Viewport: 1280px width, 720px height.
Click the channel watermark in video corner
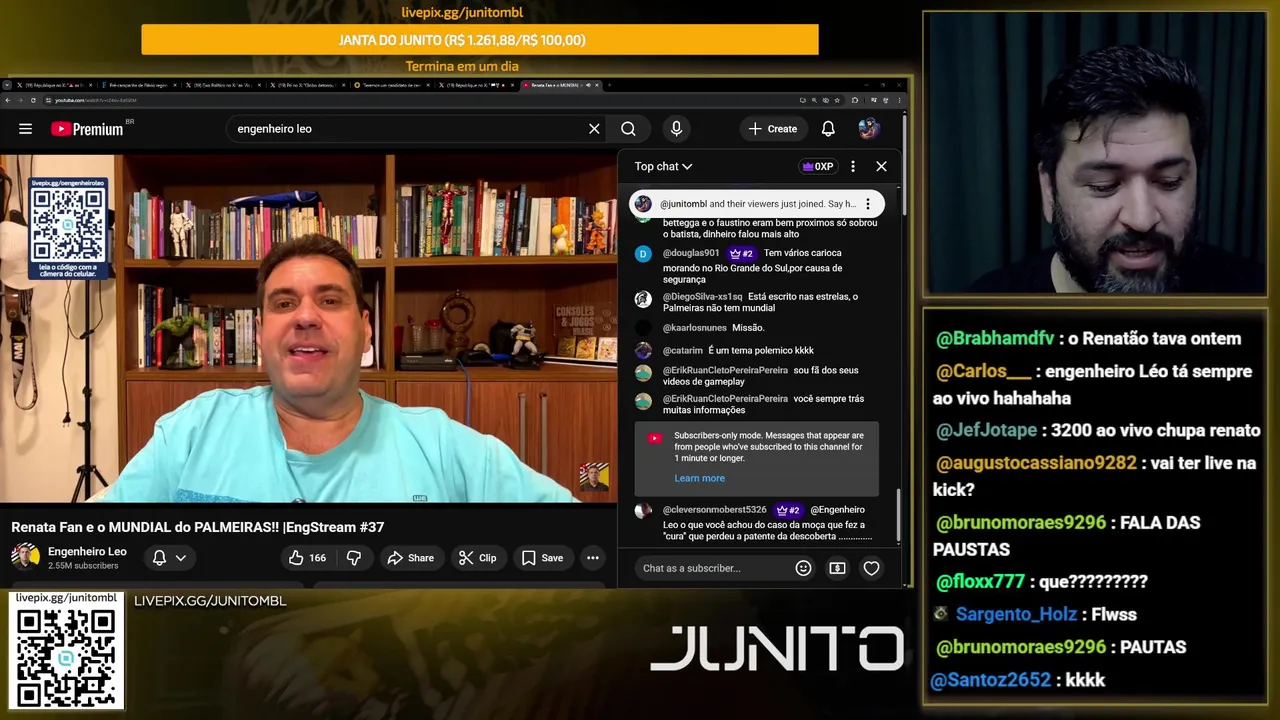594,476
